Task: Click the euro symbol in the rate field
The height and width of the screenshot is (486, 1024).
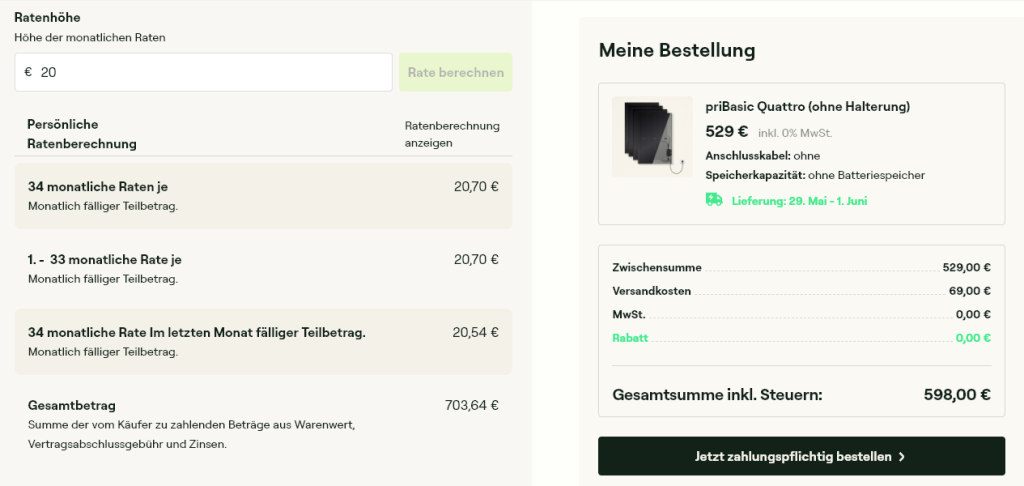Action: coord(28,72)
